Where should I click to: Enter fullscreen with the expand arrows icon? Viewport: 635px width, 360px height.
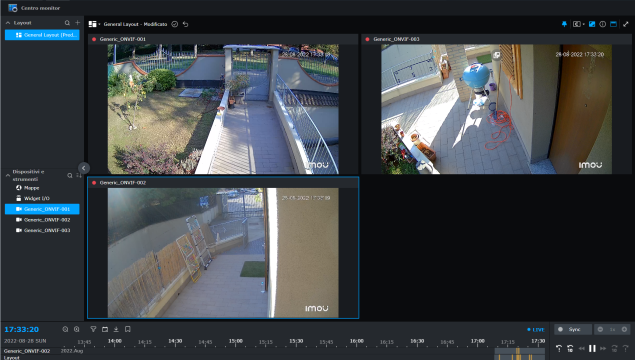click(x=626, y=24)
